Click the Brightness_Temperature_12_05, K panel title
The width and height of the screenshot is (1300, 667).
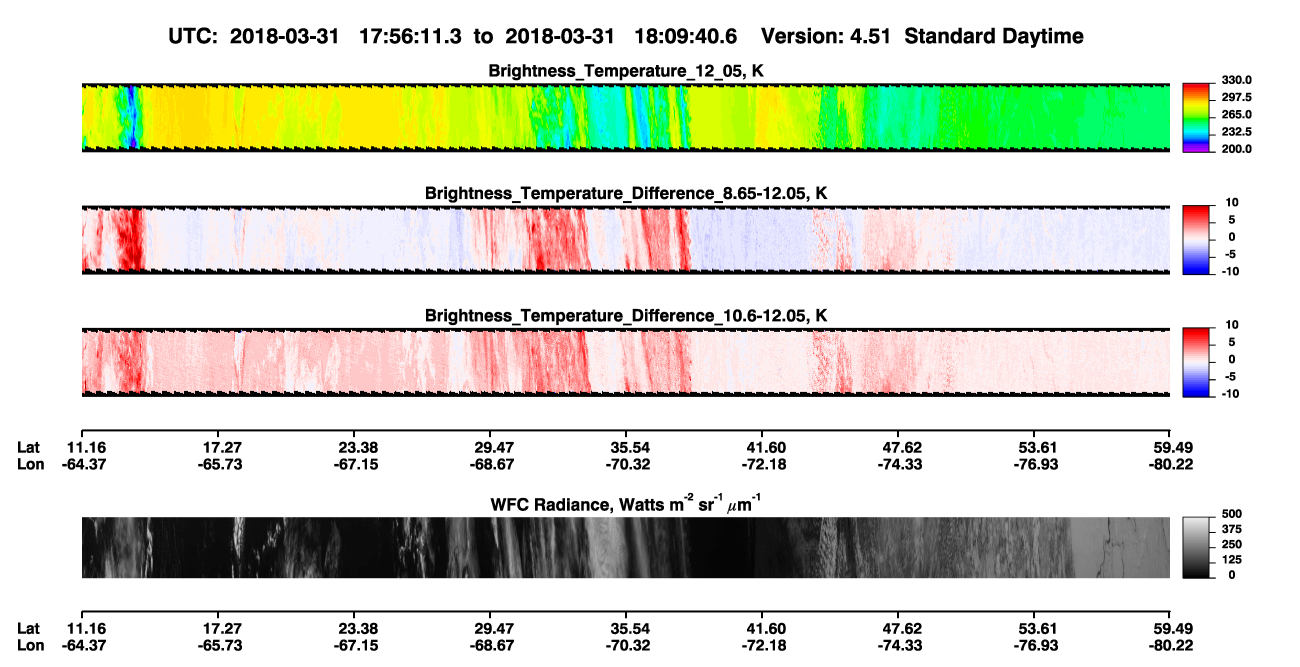click(626, 71)
